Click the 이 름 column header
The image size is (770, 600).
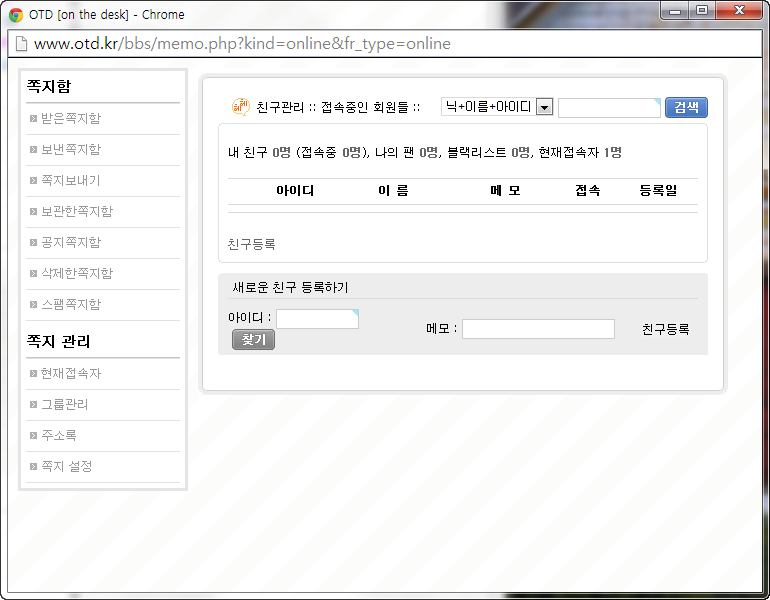(x=393, y=191)
